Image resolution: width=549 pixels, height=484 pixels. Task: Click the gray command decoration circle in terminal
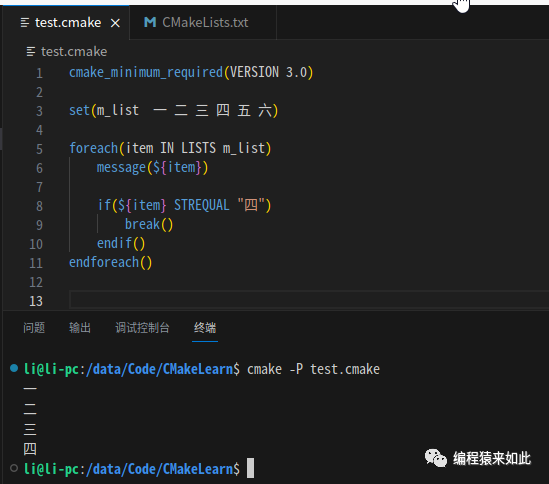14,468
